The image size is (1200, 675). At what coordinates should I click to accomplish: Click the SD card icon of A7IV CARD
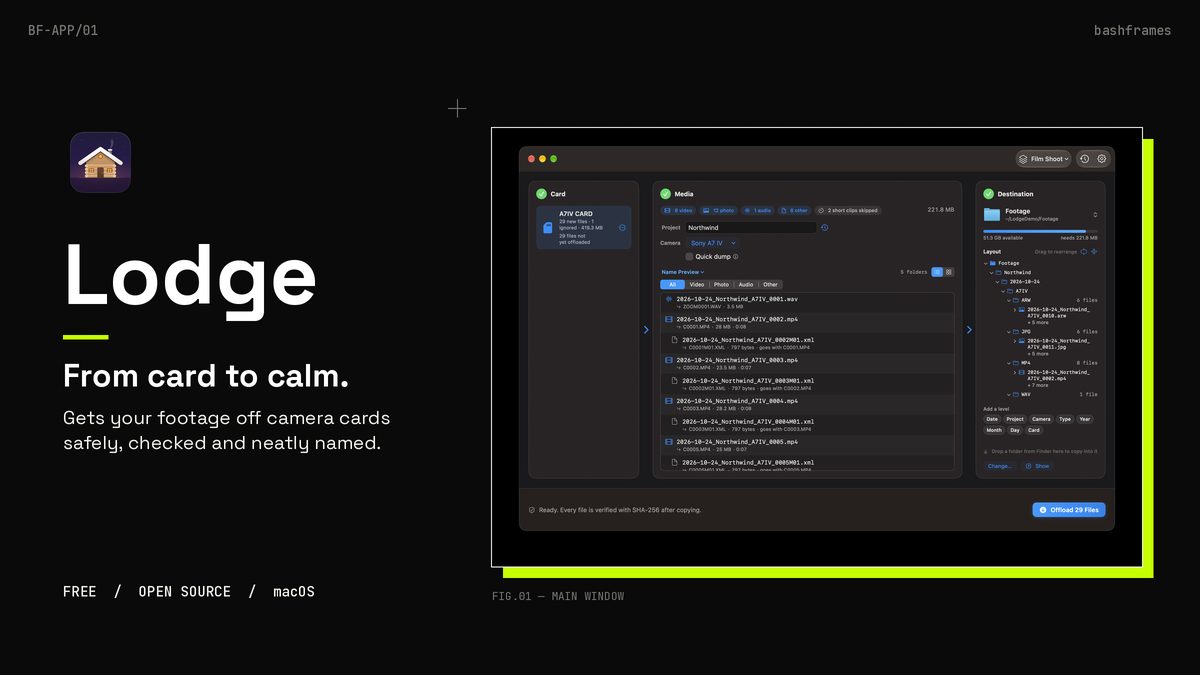(548, 228)
